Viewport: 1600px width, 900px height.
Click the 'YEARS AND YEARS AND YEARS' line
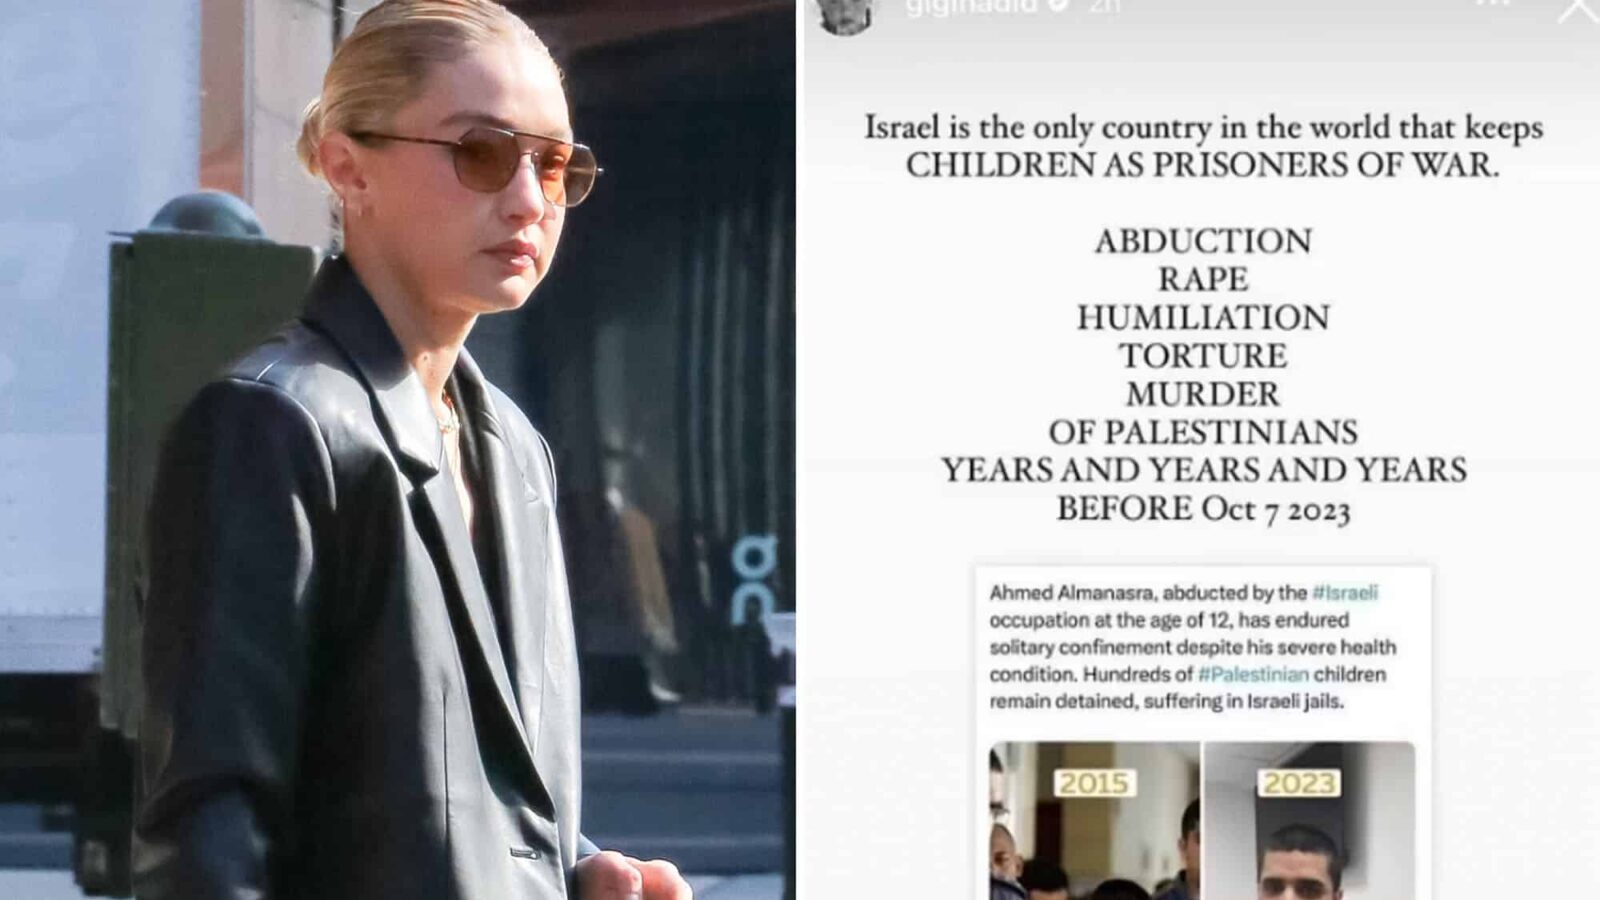(x=1203, y=470)
